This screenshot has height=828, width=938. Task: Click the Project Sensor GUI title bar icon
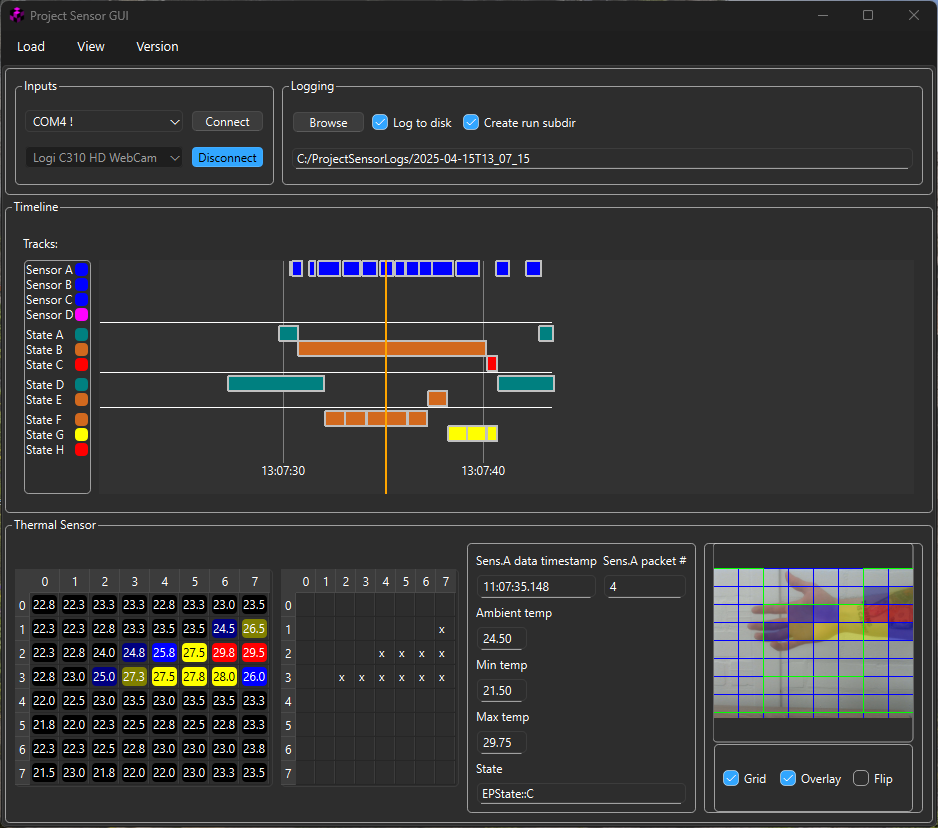(x=15, y=15)
